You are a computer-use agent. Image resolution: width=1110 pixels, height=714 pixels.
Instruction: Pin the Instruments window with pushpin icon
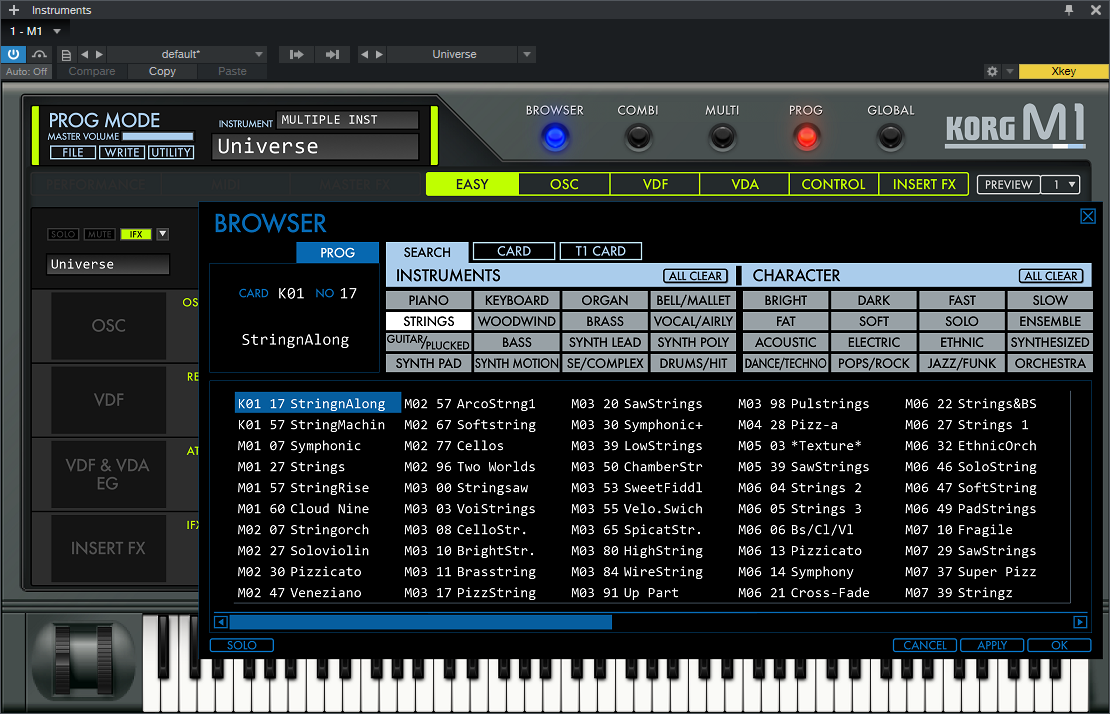[x=1069, y=10]
